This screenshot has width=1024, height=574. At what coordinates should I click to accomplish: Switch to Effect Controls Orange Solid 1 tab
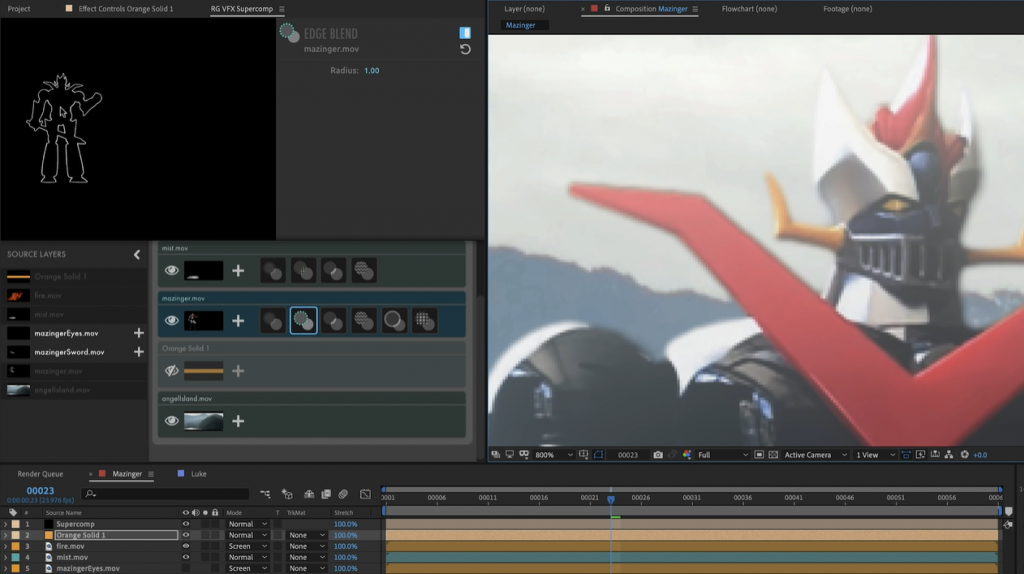(125, 8)
